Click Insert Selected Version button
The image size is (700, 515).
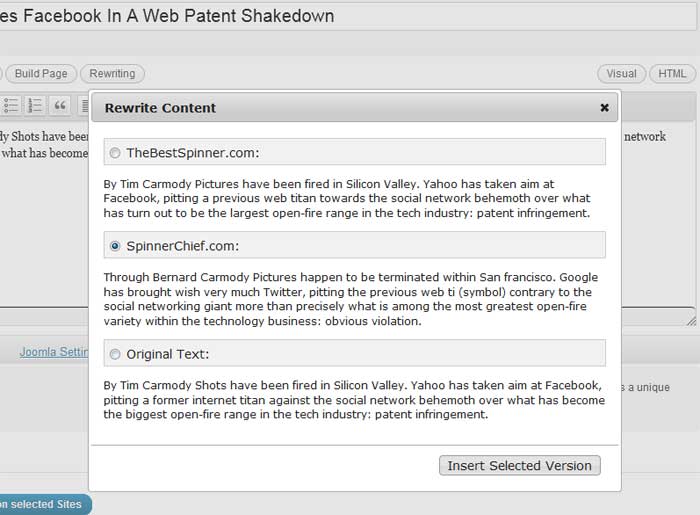(520, 465)
